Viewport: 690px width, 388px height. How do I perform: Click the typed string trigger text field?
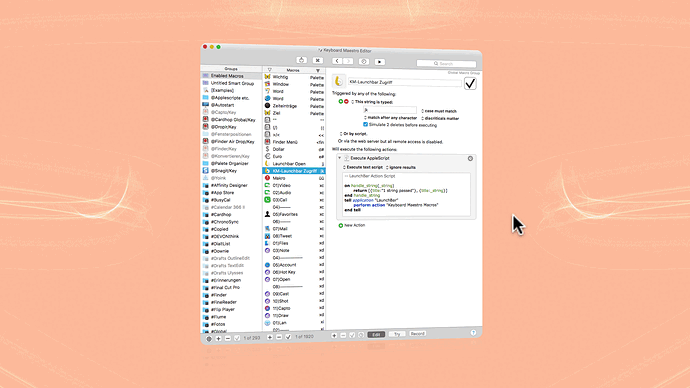(390, 110)
